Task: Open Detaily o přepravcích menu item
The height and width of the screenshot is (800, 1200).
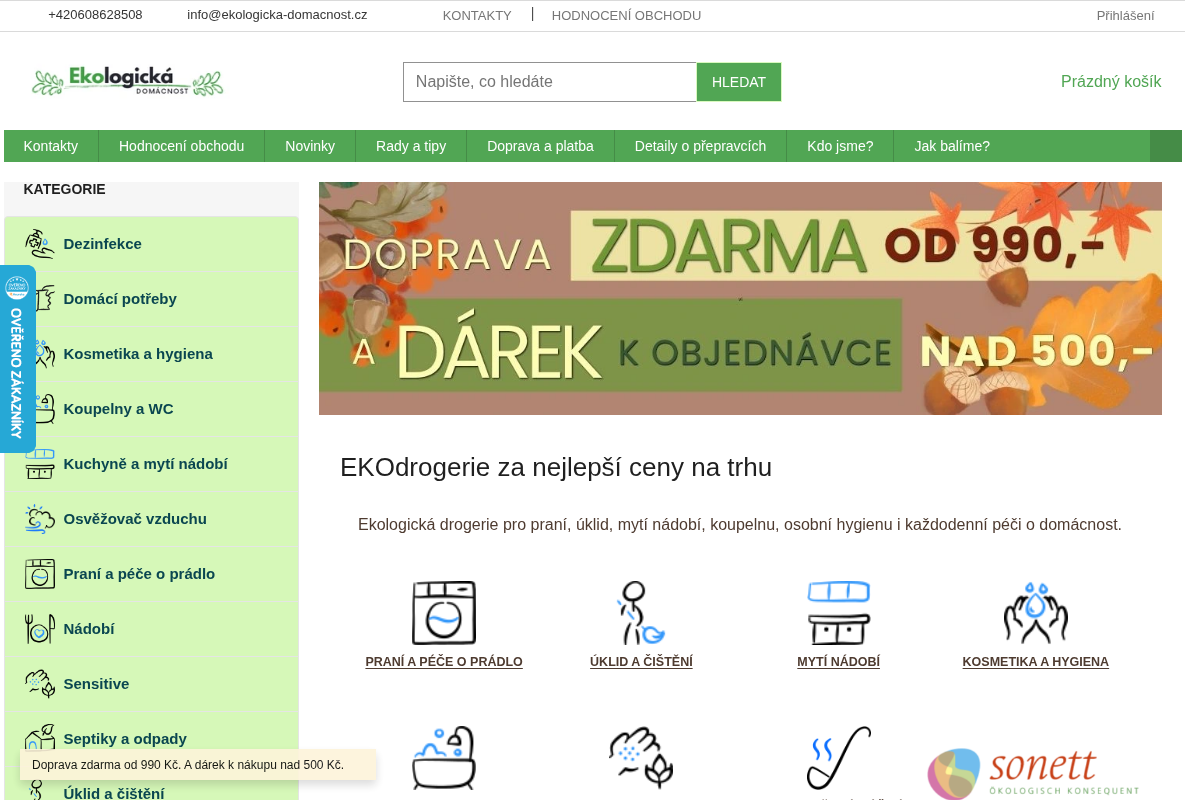Action: pos(700,146)
